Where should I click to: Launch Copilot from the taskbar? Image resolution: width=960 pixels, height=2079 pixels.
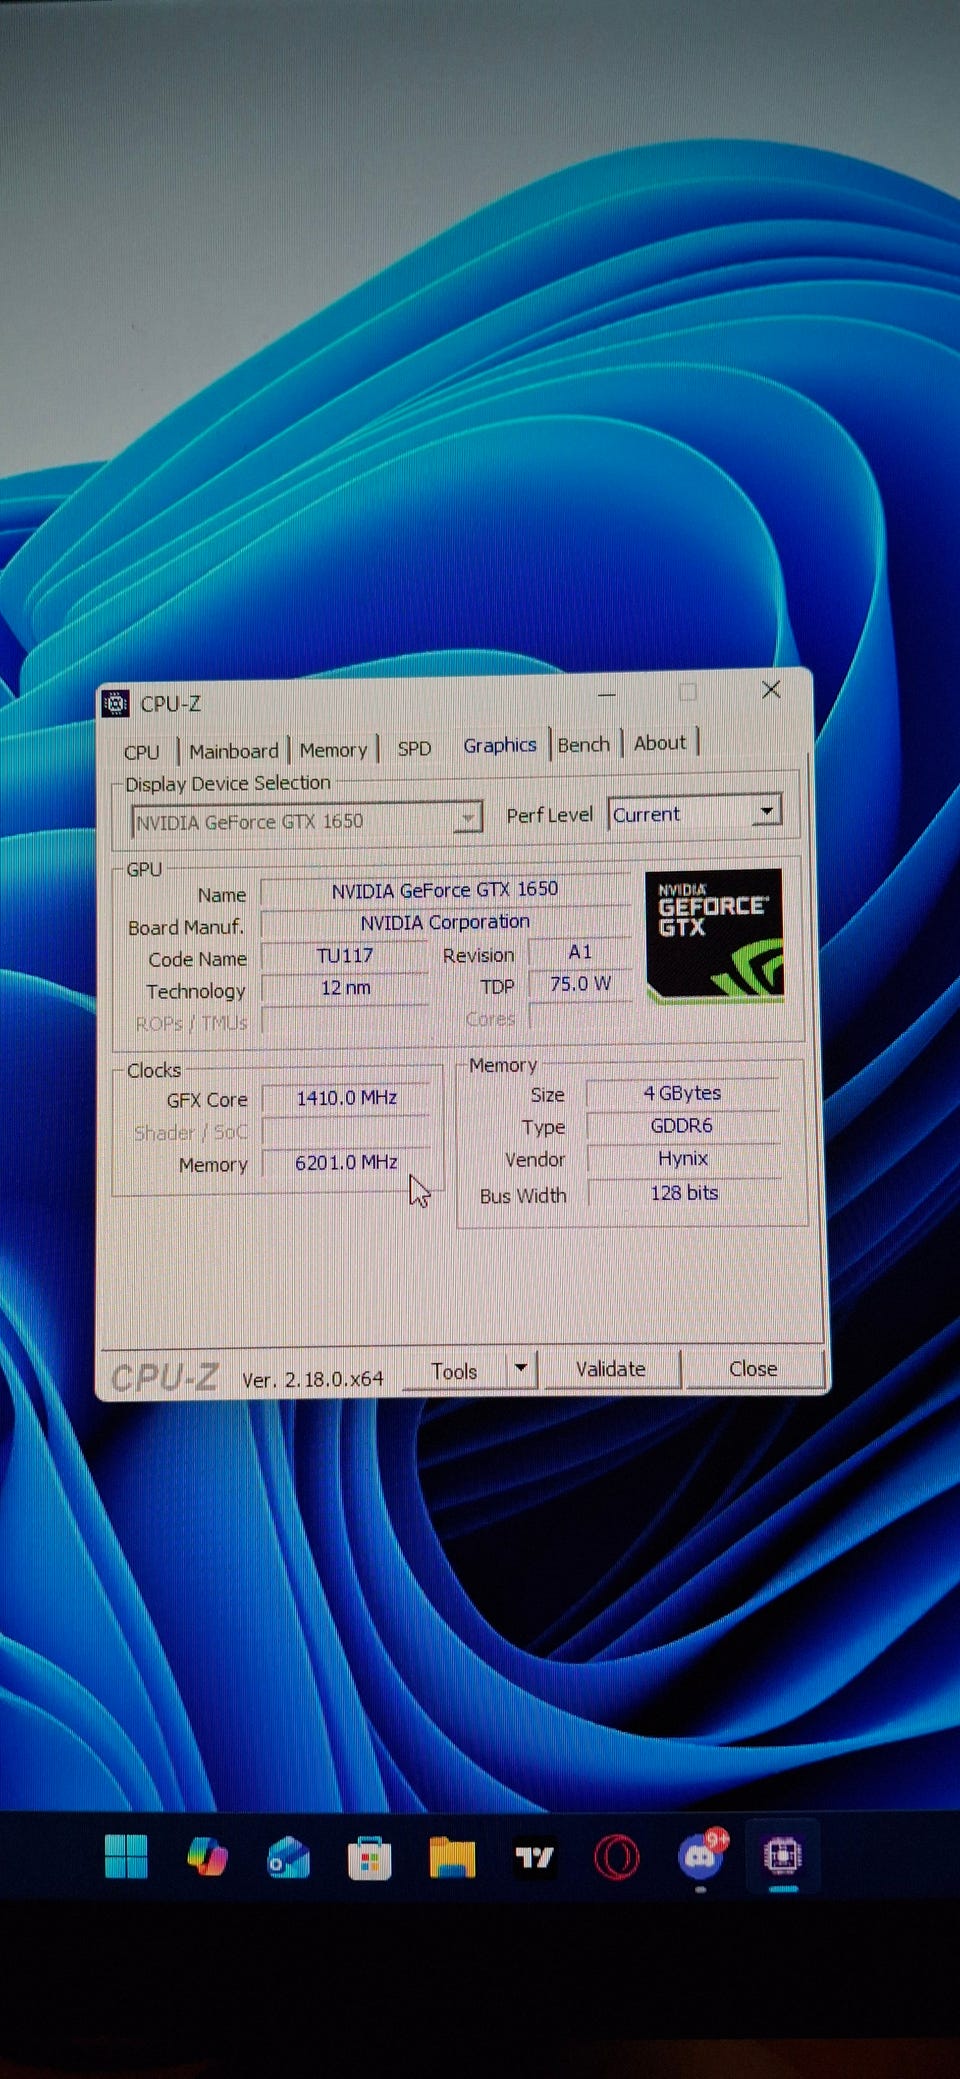coord(207,1857)
